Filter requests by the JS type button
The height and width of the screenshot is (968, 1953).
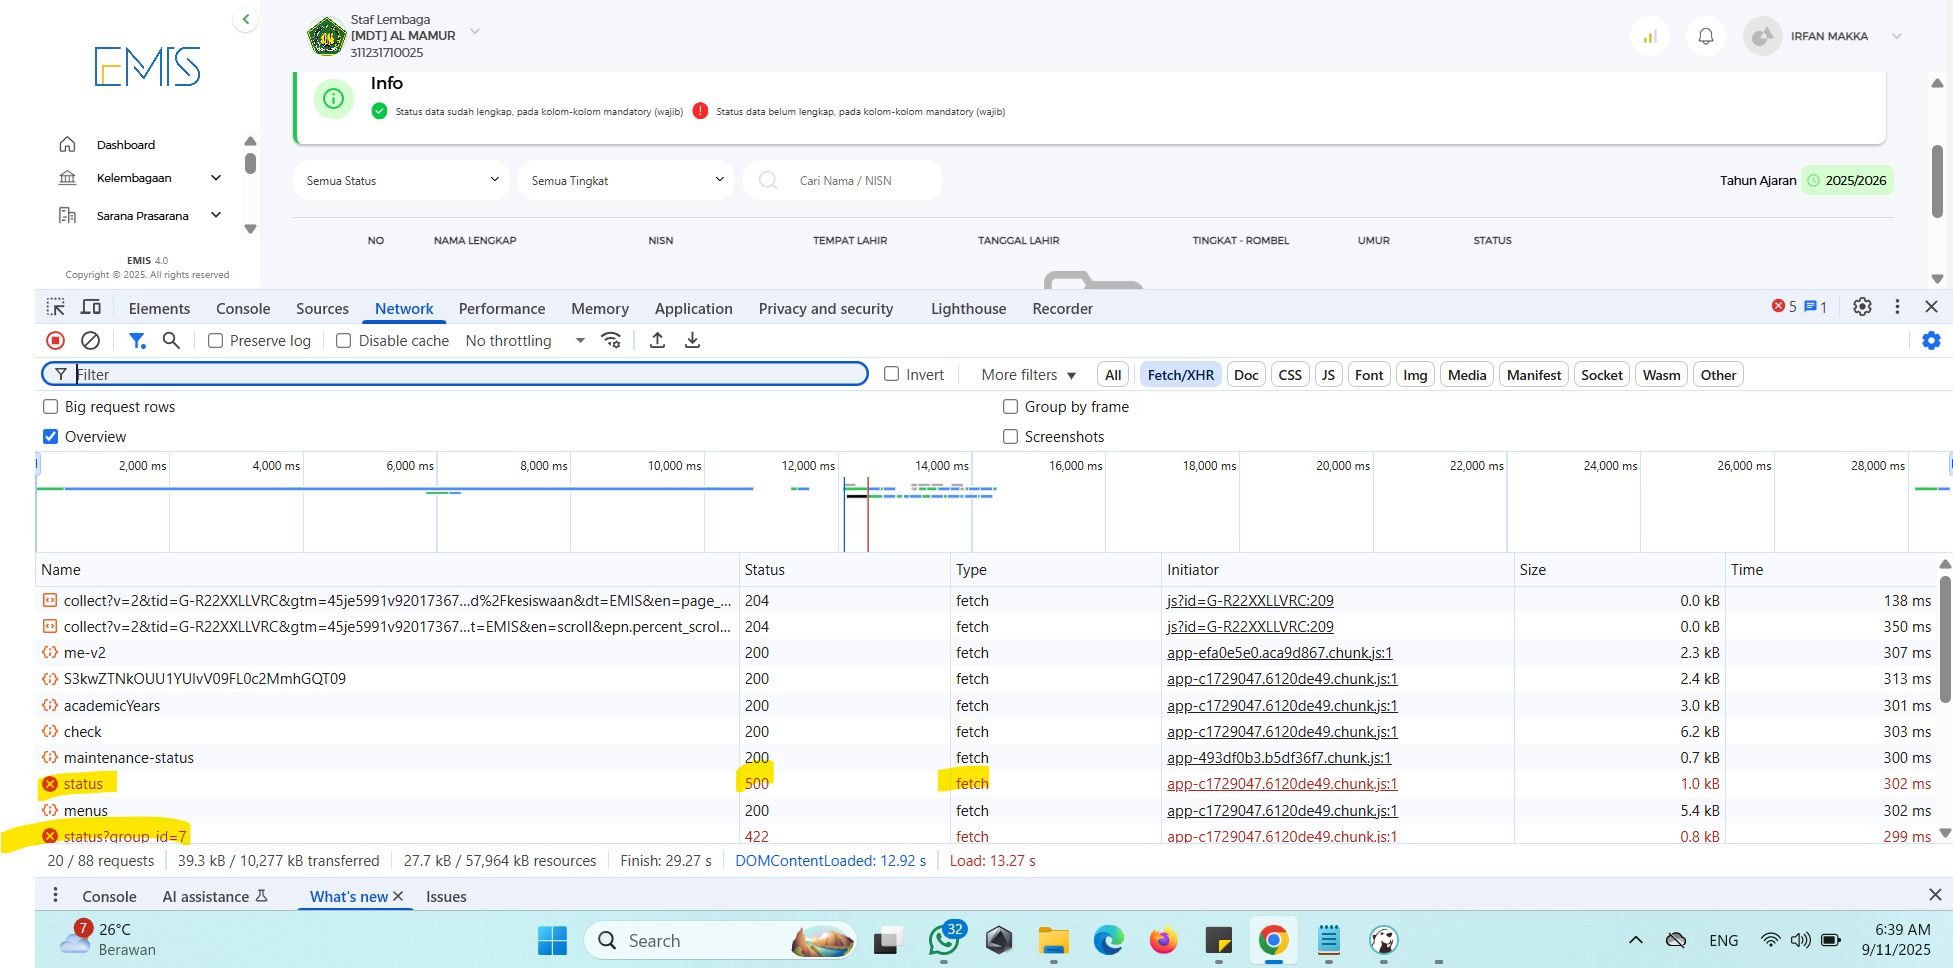tap(1327, 375)
